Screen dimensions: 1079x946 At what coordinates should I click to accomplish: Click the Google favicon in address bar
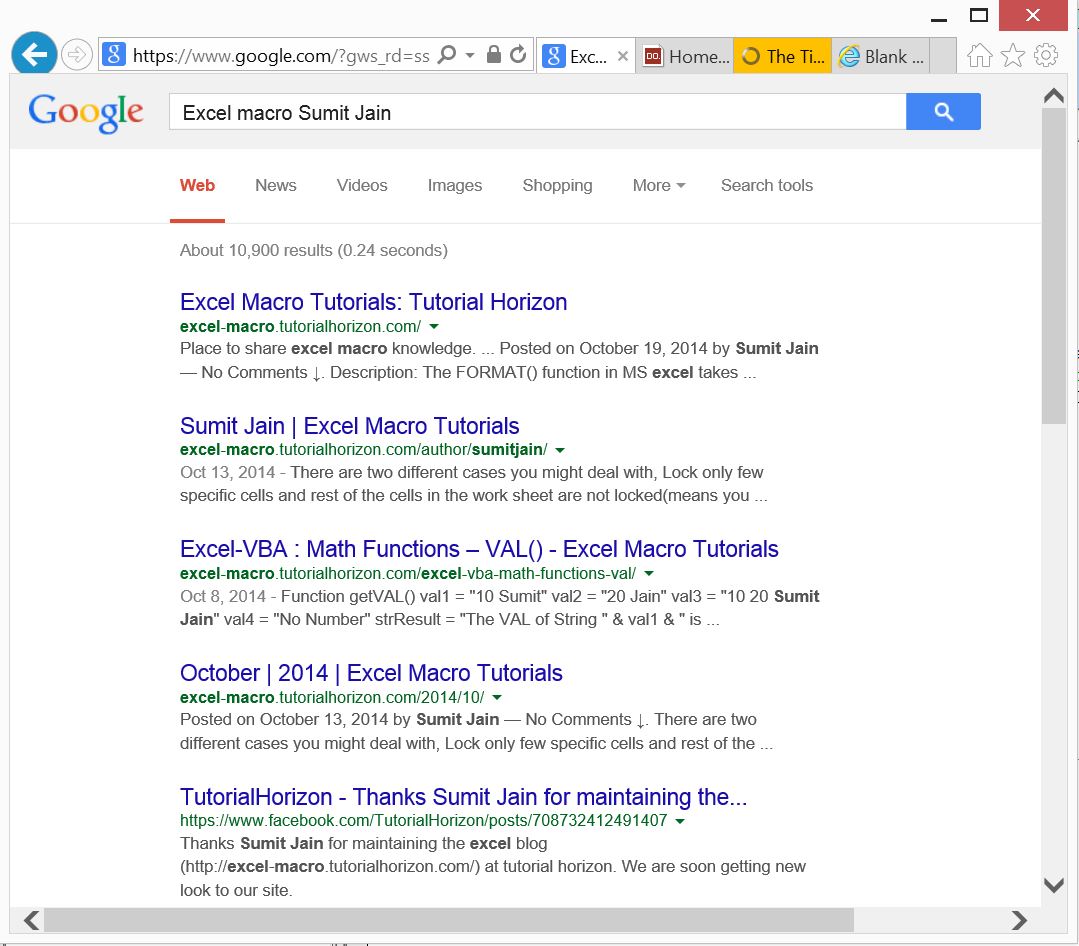(114, 54)
